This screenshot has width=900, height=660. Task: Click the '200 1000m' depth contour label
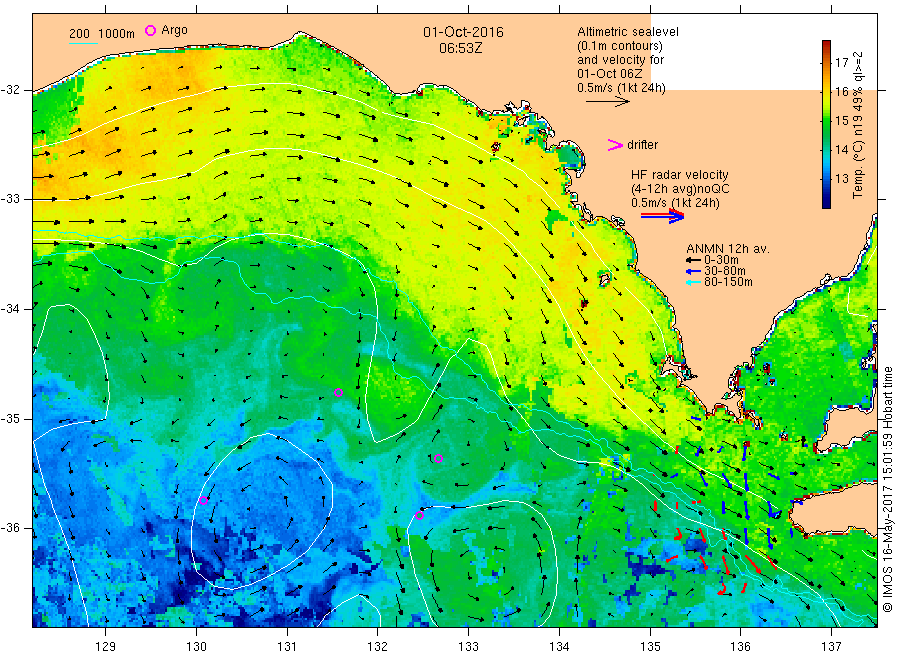pos(102,34)
